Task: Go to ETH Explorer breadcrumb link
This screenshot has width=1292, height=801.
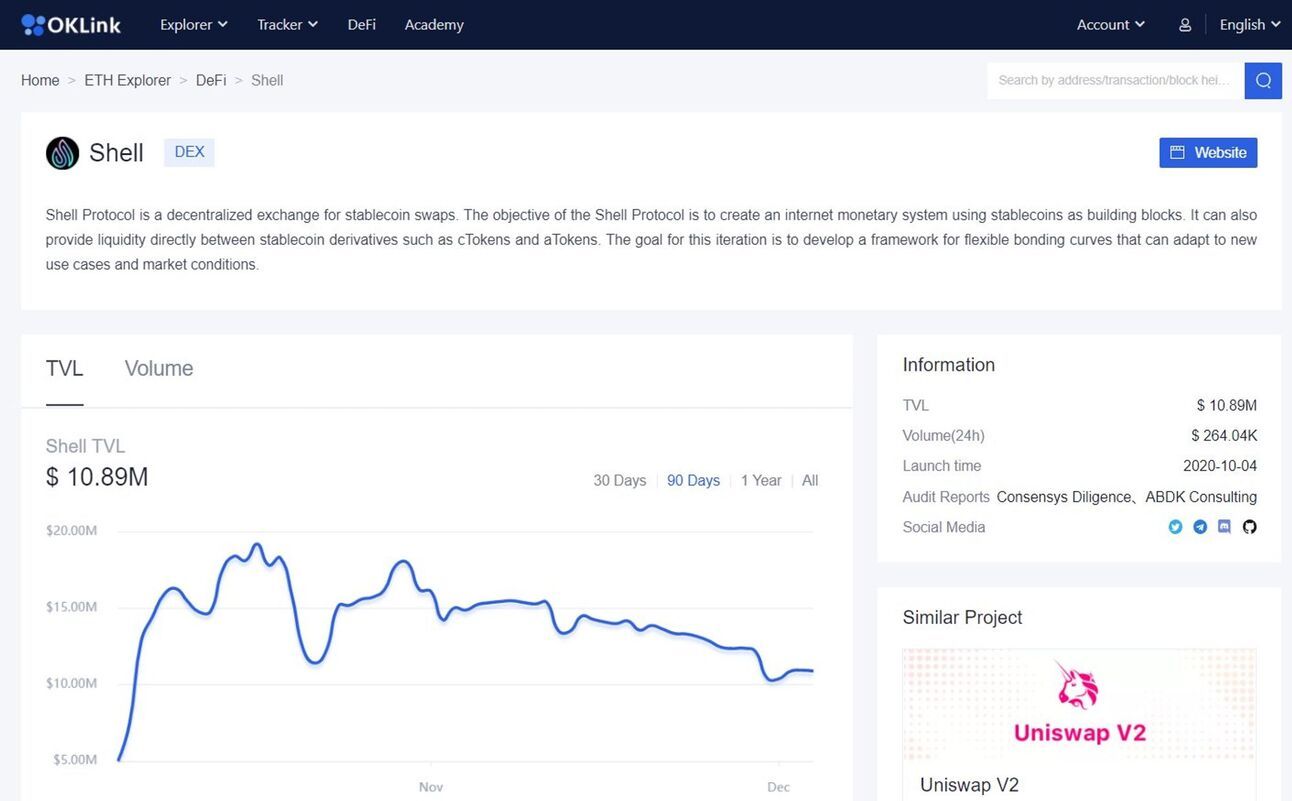Action: pyautogui.click(x=128, y=80)
